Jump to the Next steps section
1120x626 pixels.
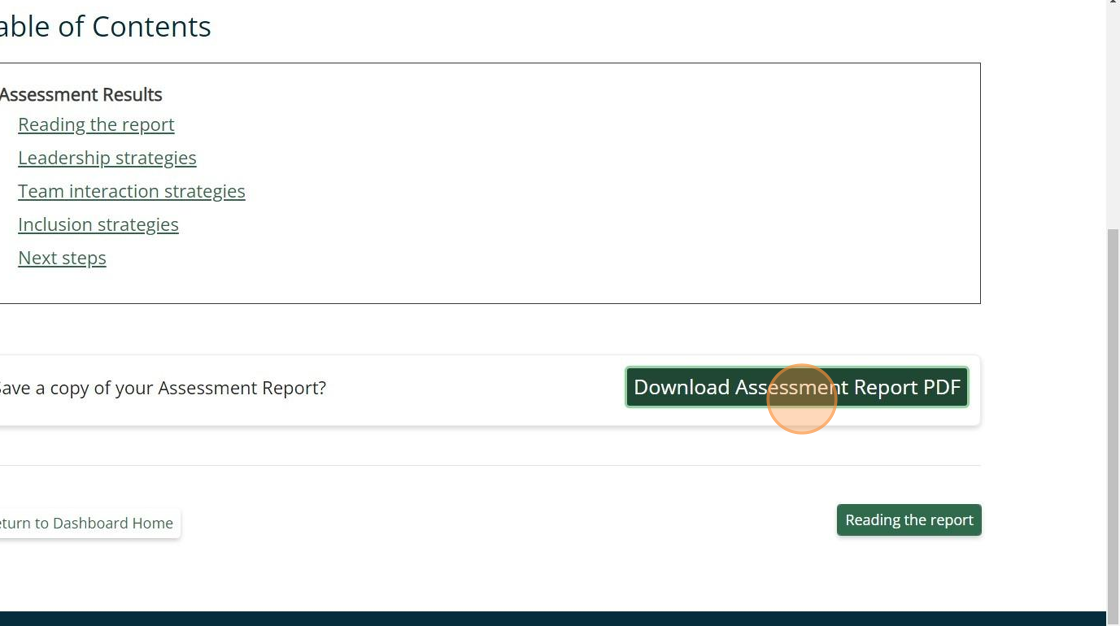62,258
